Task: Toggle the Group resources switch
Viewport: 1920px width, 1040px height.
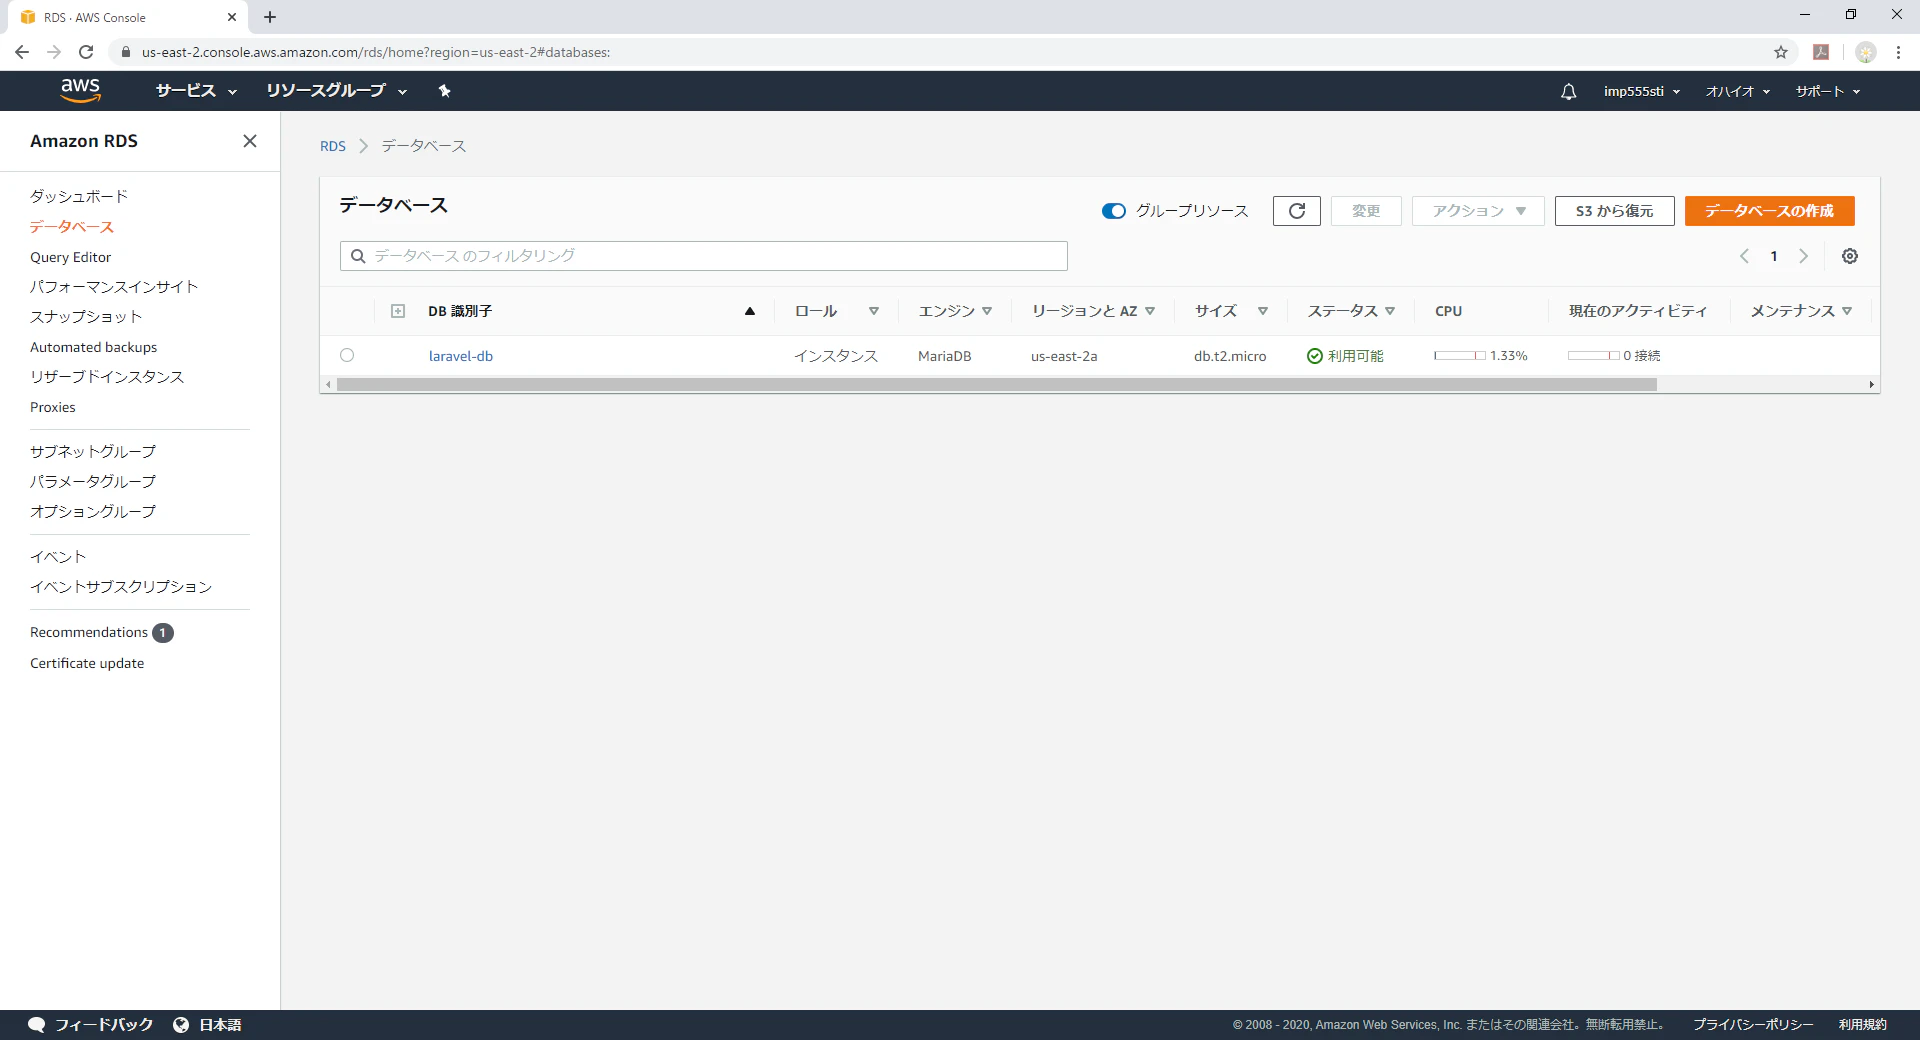Action: tap(1113, 211)
